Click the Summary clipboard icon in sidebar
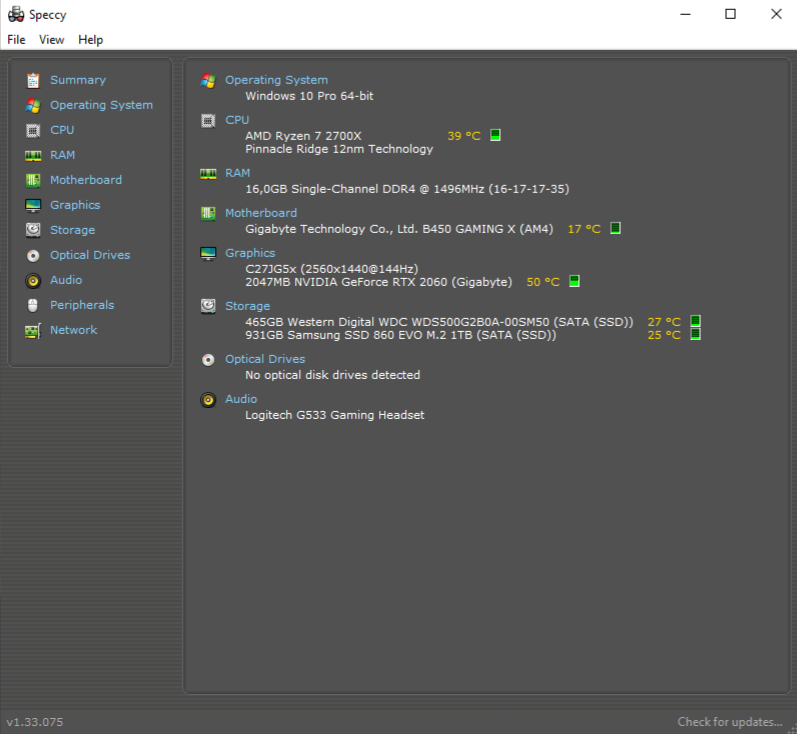The width and height of the screenshot is (797, 734). click(33, 80)
